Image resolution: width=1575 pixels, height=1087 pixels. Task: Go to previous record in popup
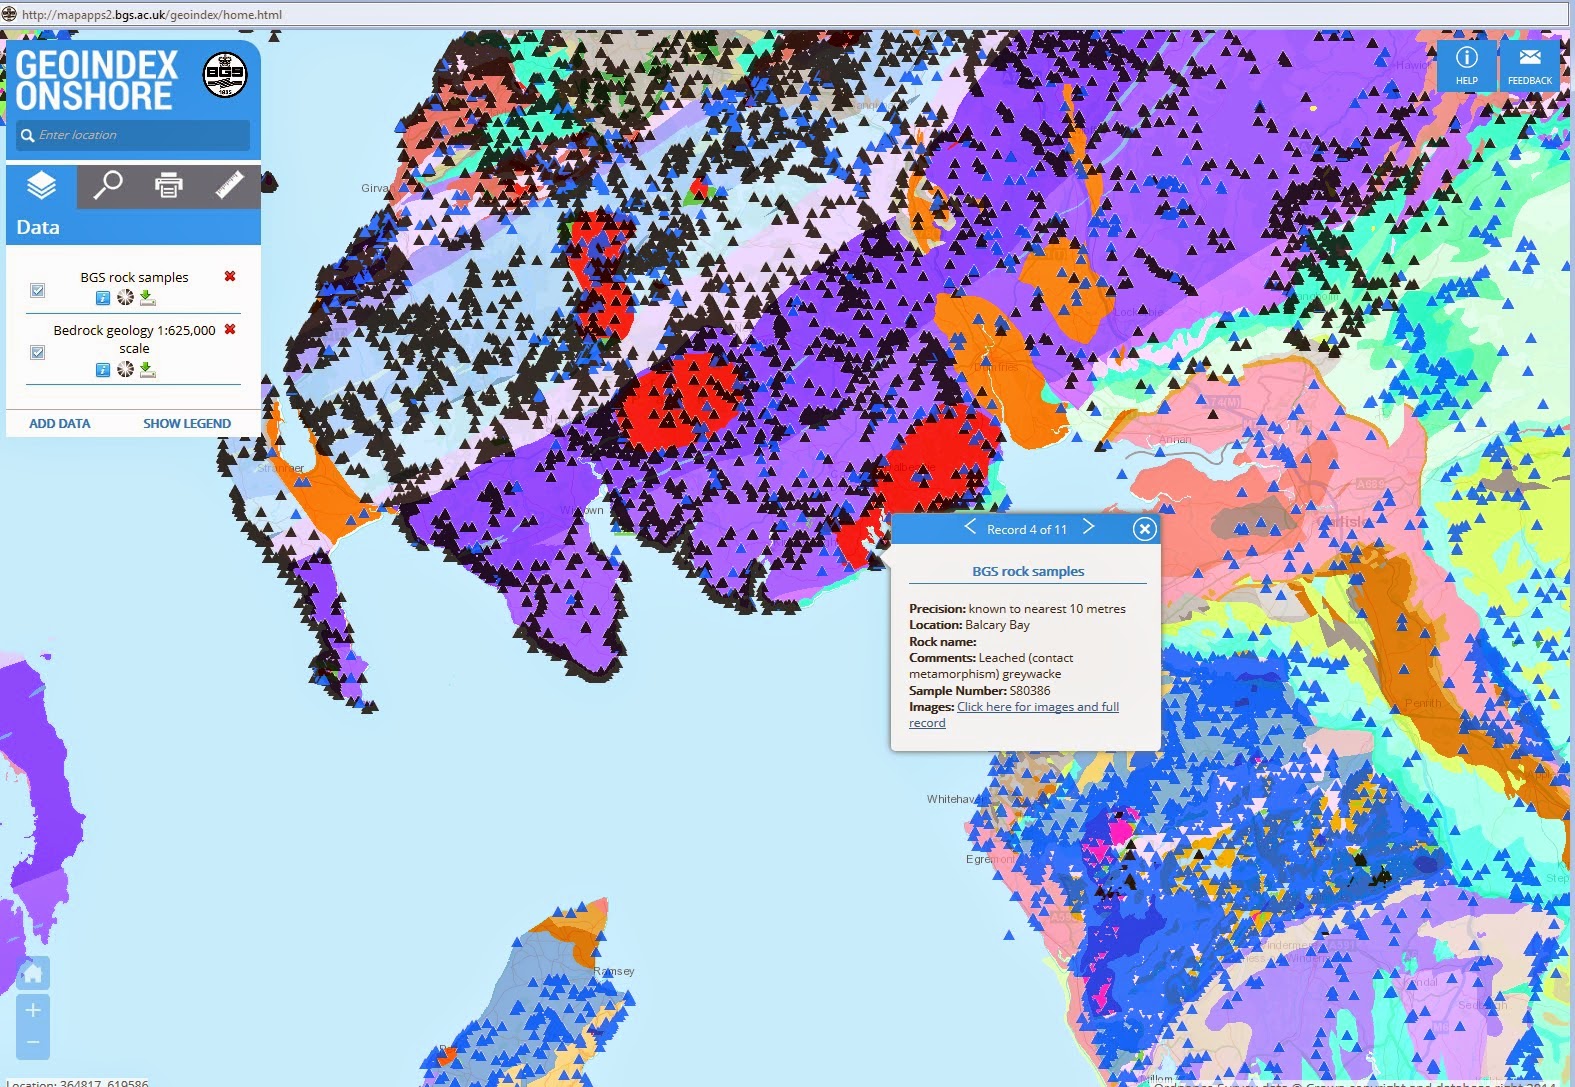[x=969, y=527]
